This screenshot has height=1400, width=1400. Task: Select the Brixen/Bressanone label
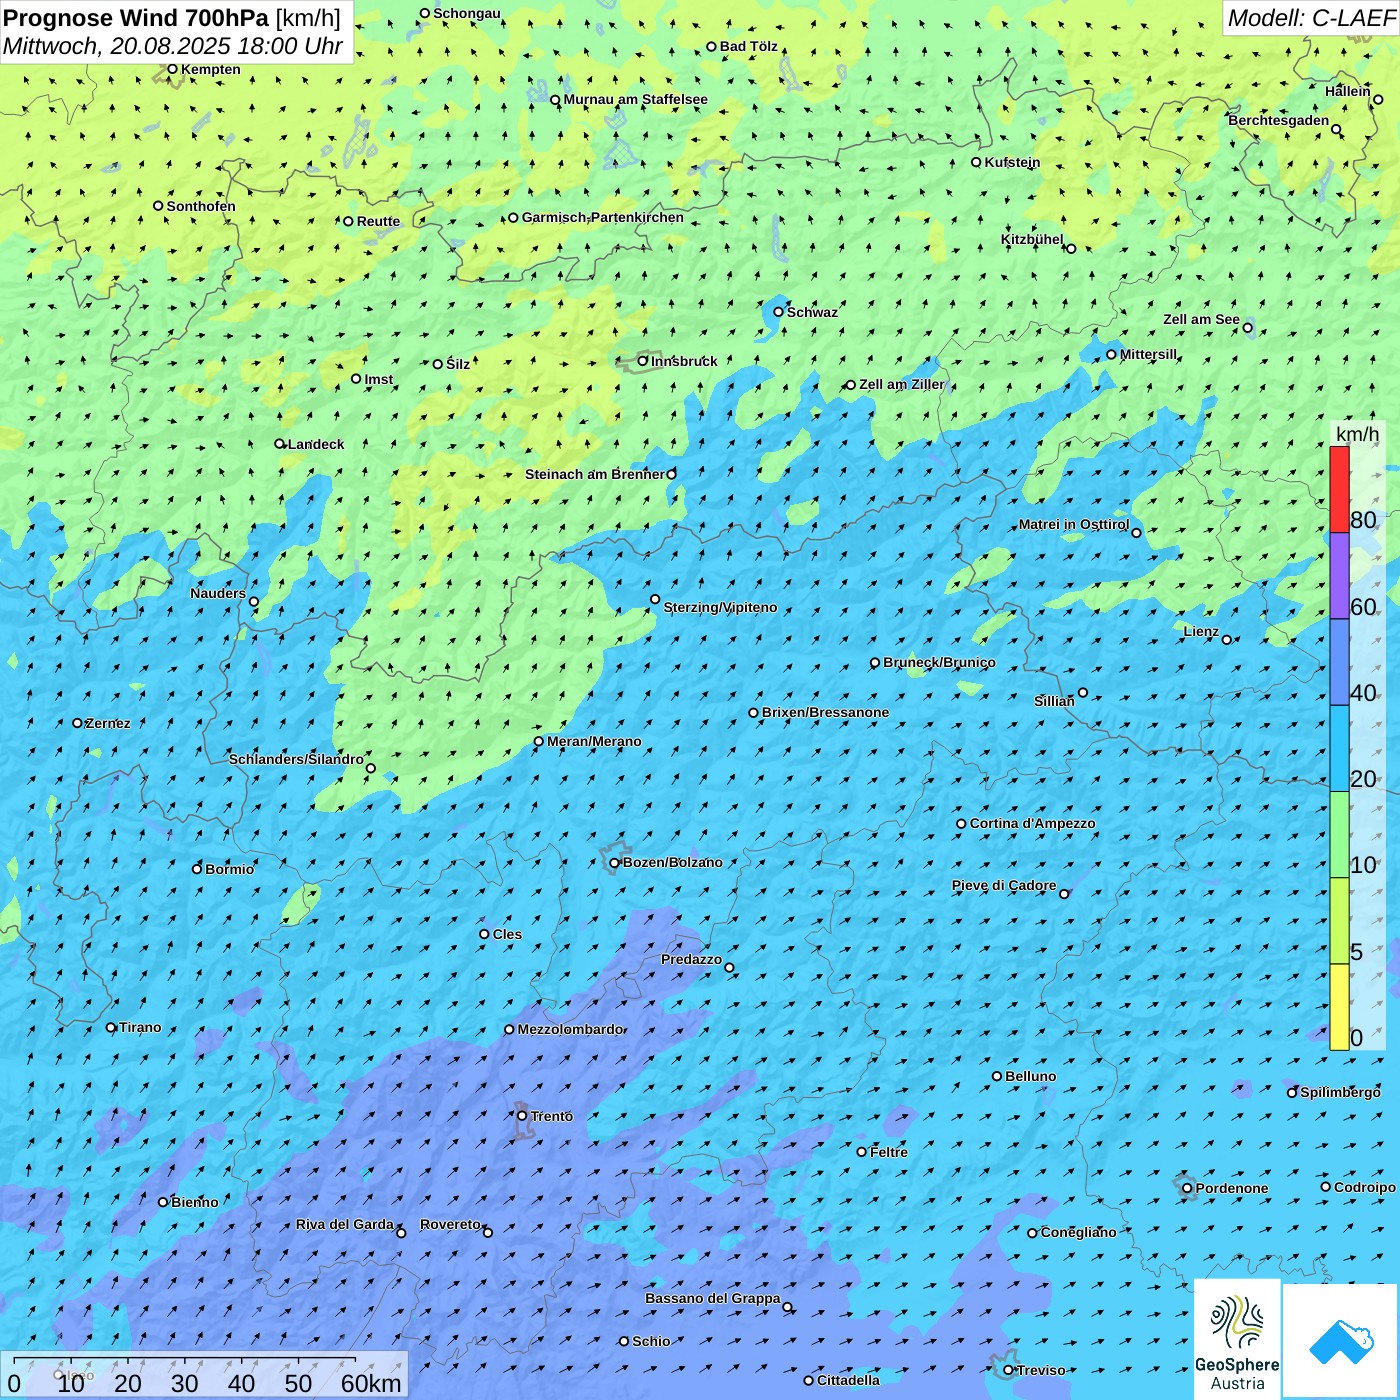pyautogui.click(x=825, y=712)
